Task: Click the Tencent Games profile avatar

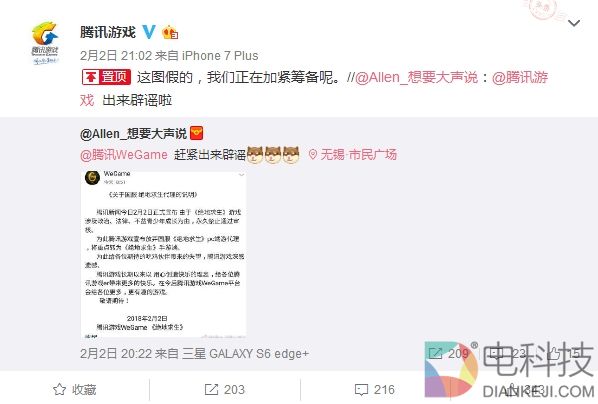Action: click(45, 43)
